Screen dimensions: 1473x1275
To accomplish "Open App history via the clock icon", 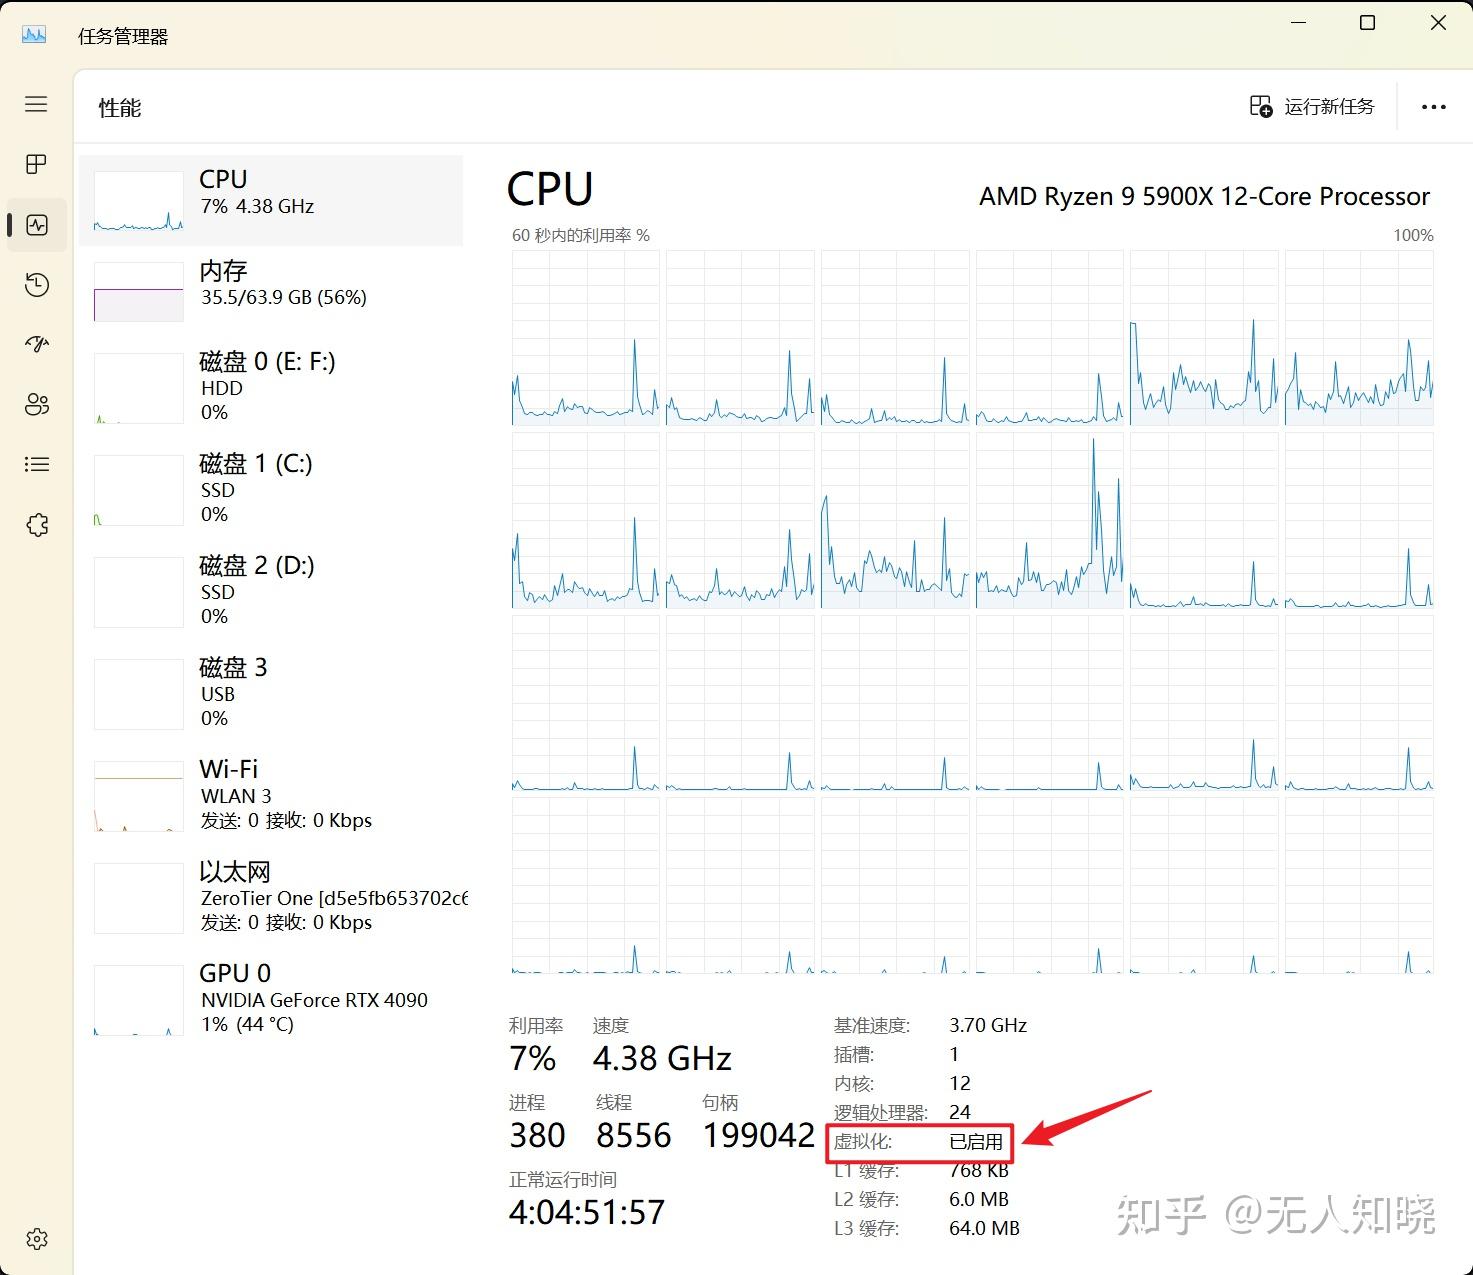I will click(36, 284).
